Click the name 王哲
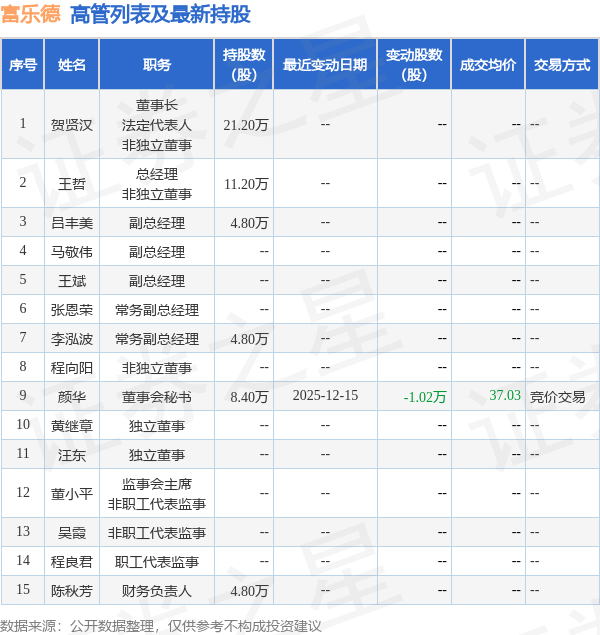 click(x=72, y=184)
